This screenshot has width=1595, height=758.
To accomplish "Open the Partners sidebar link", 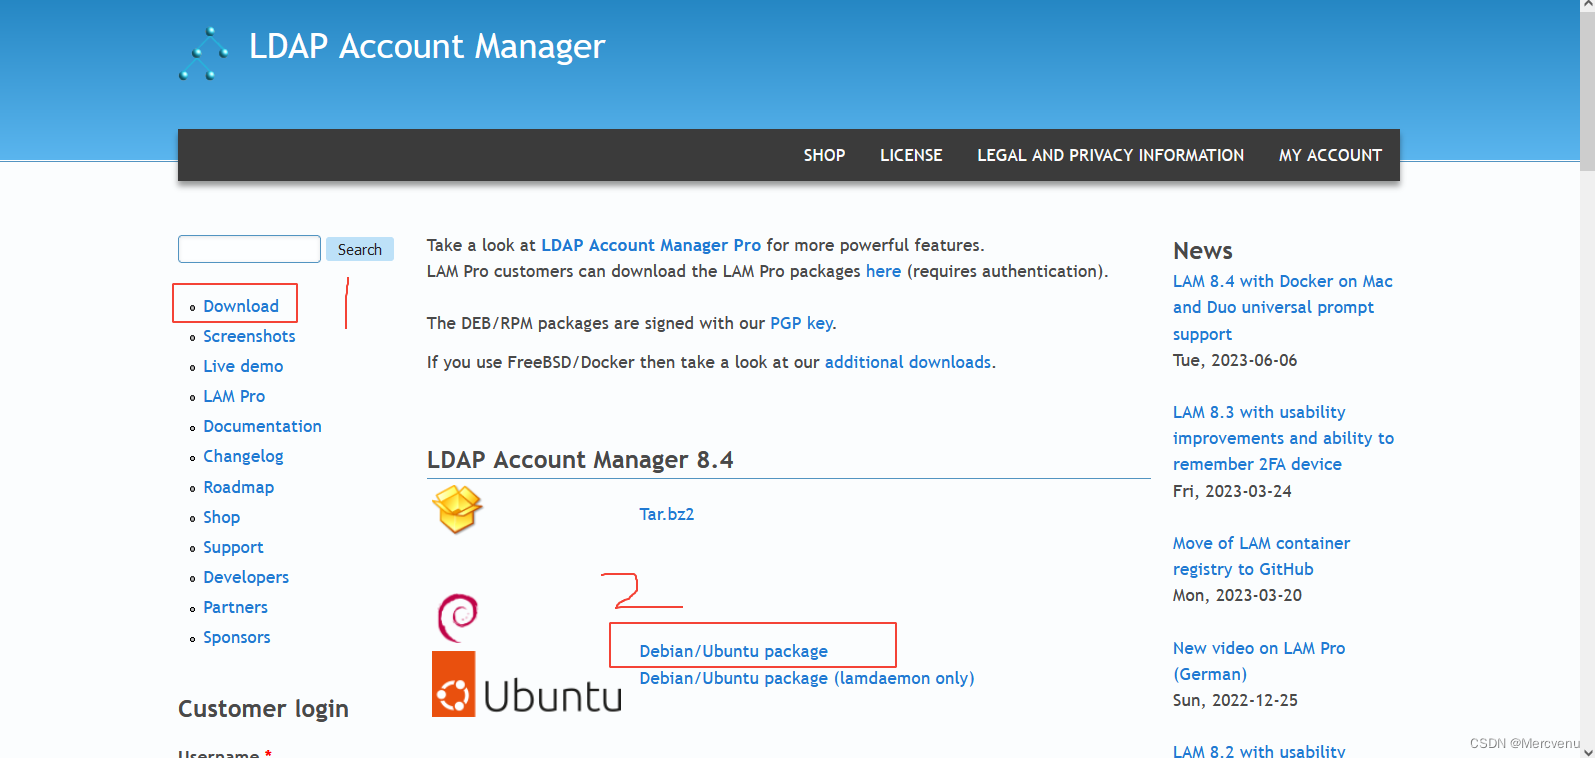I will pos(235,607).
